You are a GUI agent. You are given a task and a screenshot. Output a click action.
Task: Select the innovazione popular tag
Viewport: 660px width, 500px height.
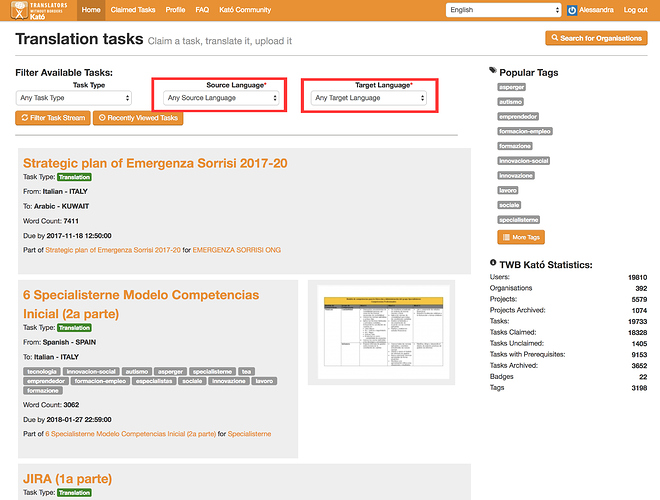[x=516, y=176]
